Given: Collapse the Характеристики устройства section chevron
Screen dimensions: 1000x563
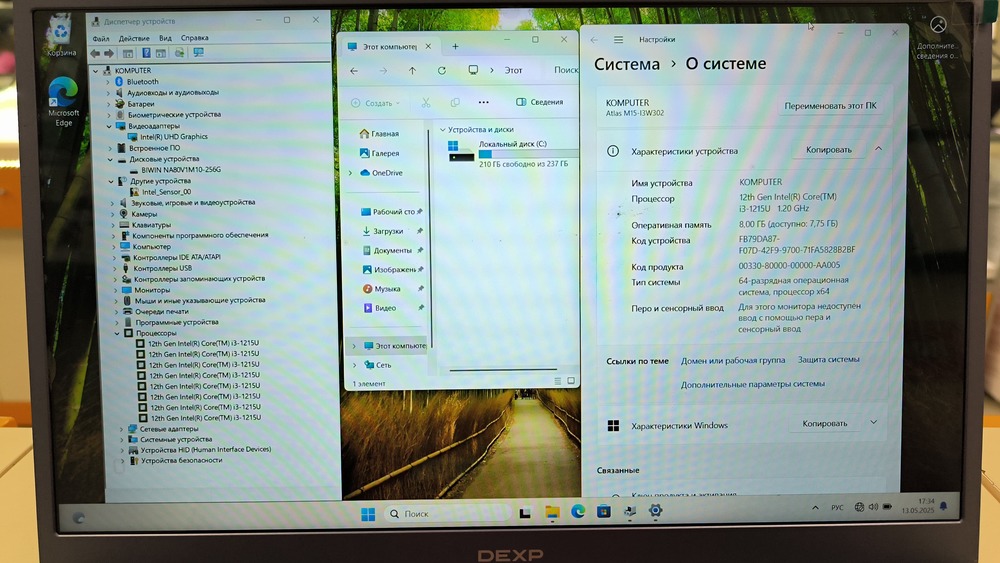Looking at the screenshot, I should 878,149.
